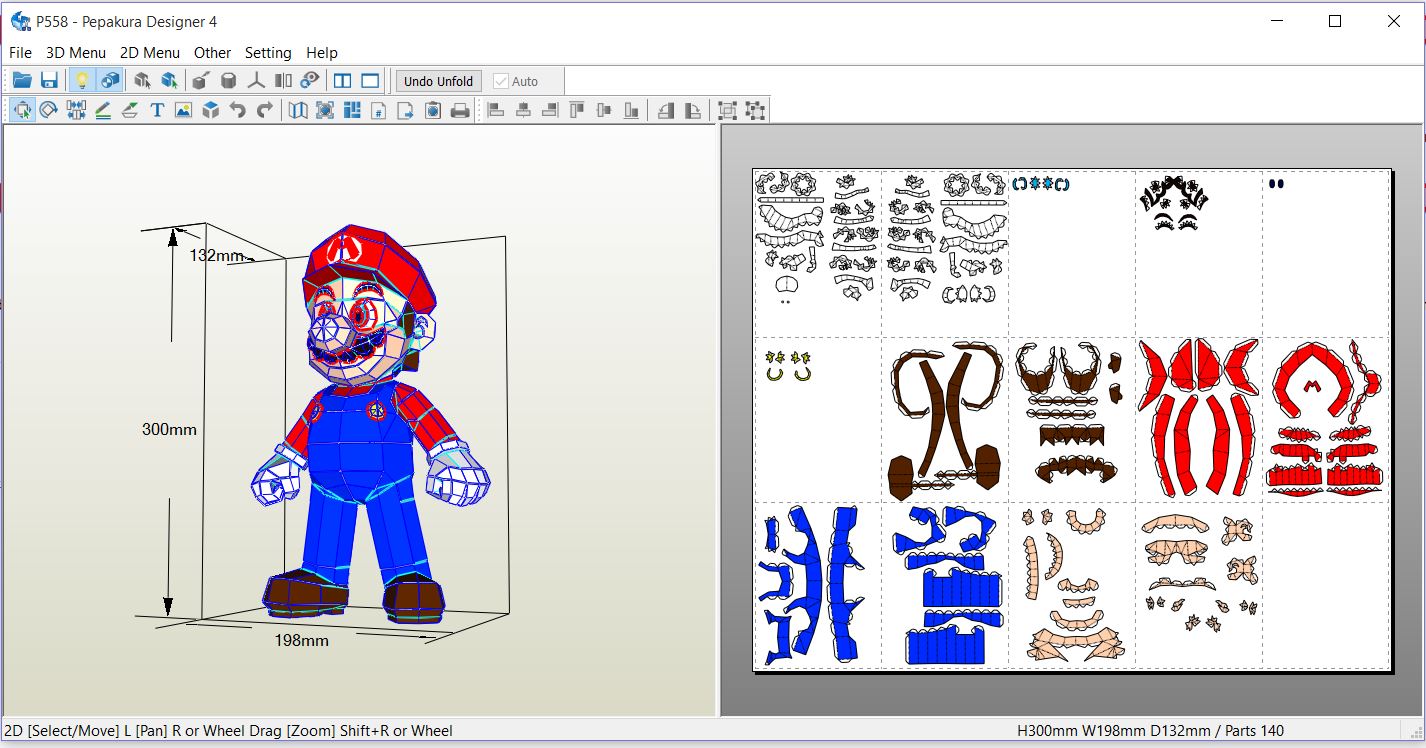The width and height of the screenshot is (1426, 748).
Task: Select the Save icon in the toolbar
Action: tap(49, 80)
